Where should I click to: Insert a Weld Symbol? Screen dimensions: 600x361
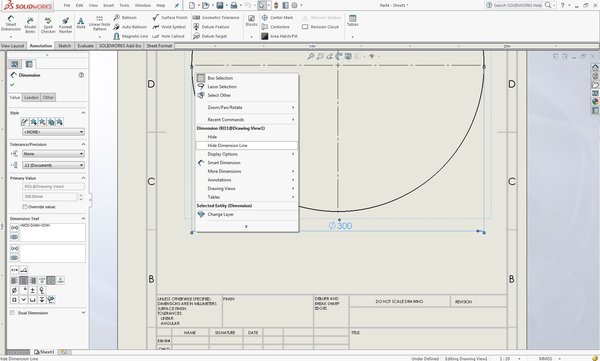coord(169,27)
